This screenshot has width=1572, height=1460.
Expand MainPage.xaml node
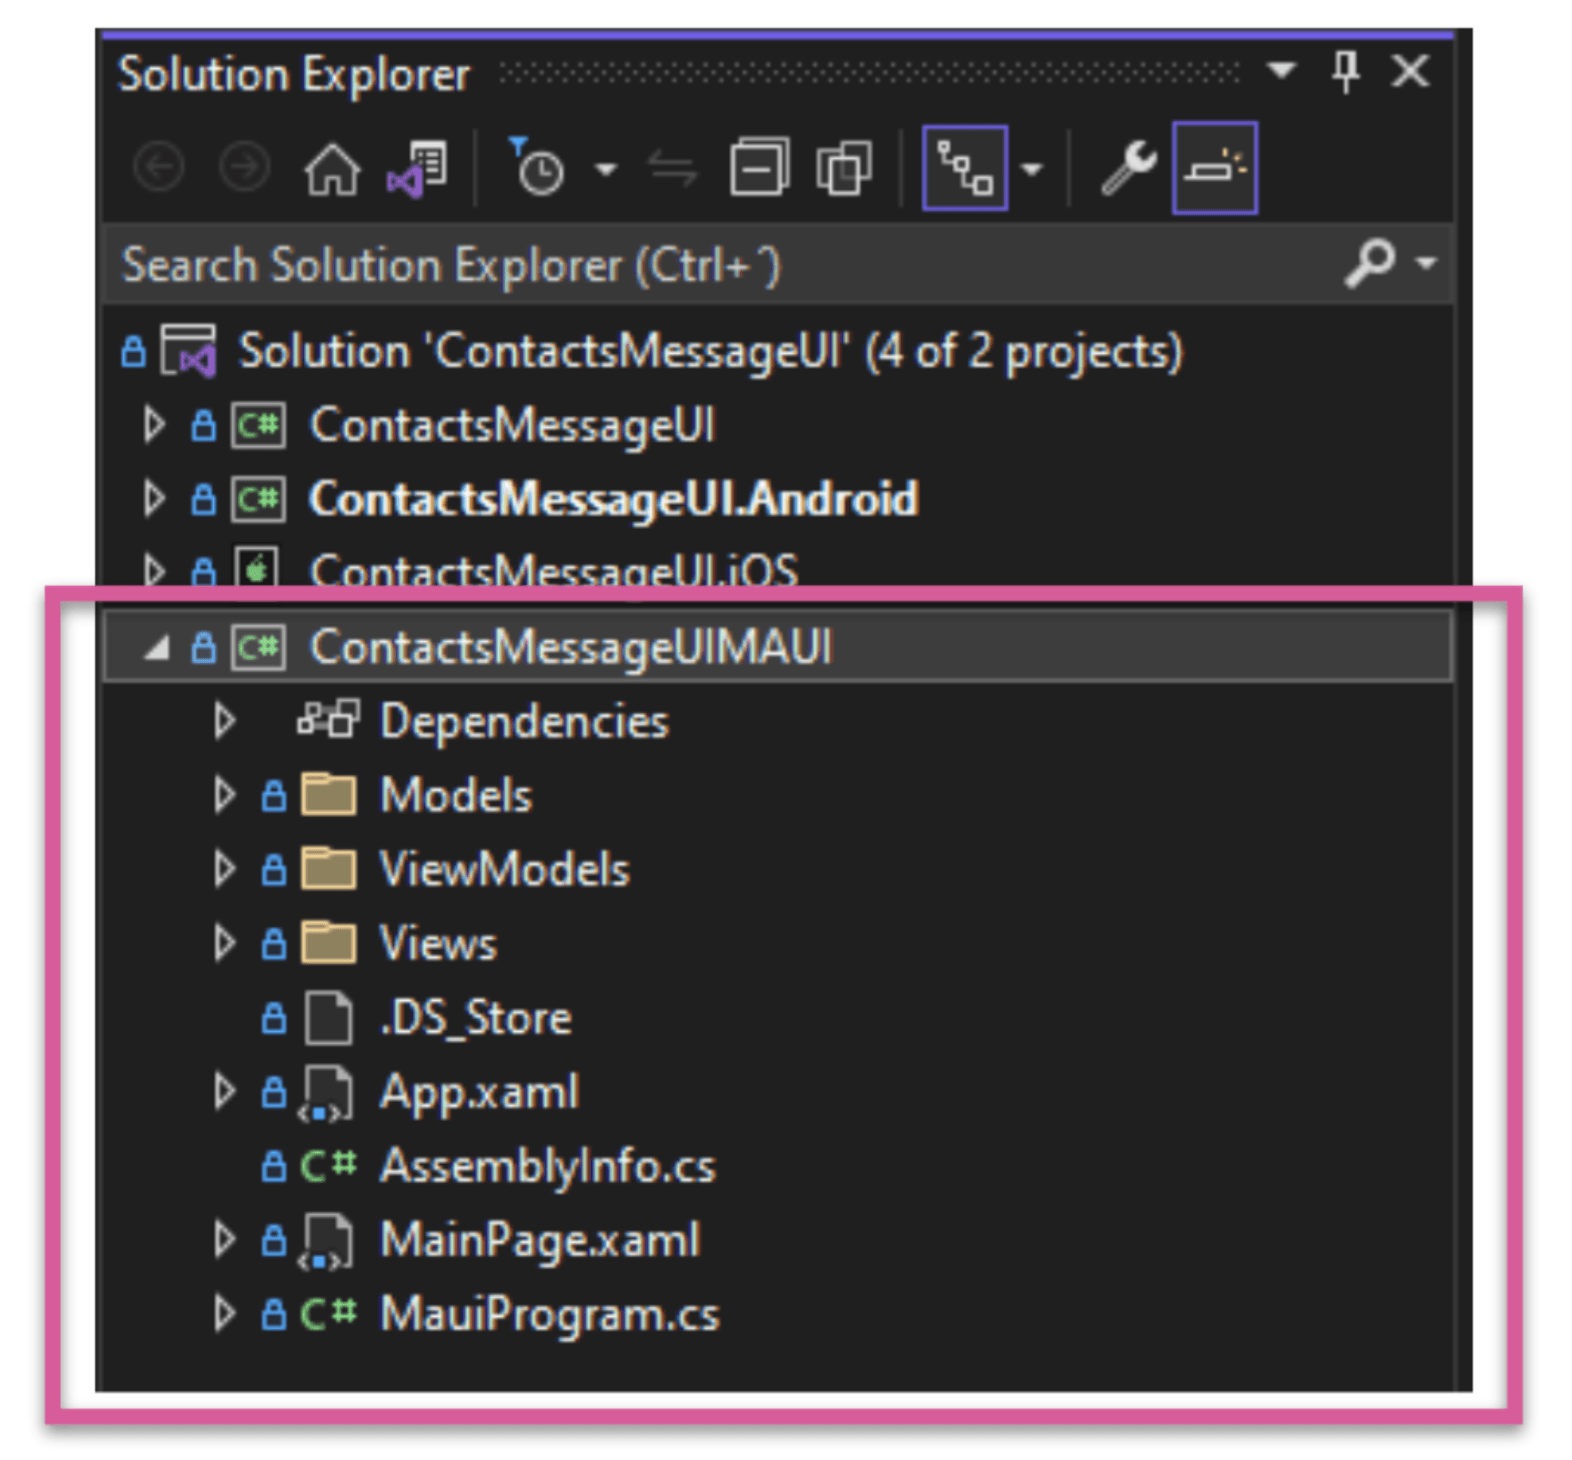(x=224, y=1239)
